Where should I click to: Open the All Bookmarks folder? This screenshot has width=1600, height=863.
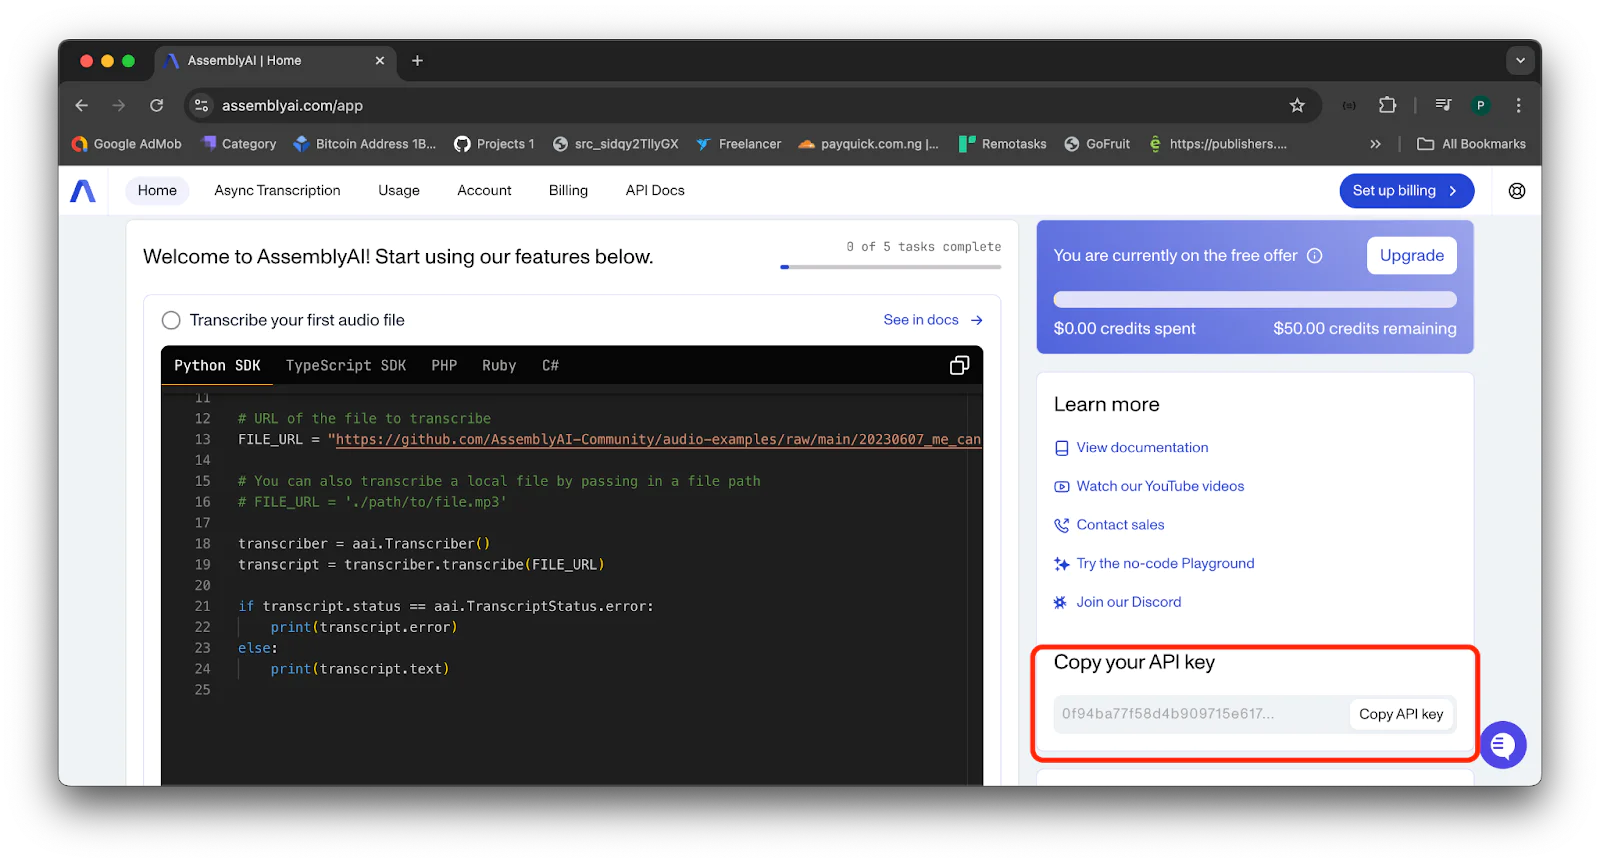(x=1471, y=144)
